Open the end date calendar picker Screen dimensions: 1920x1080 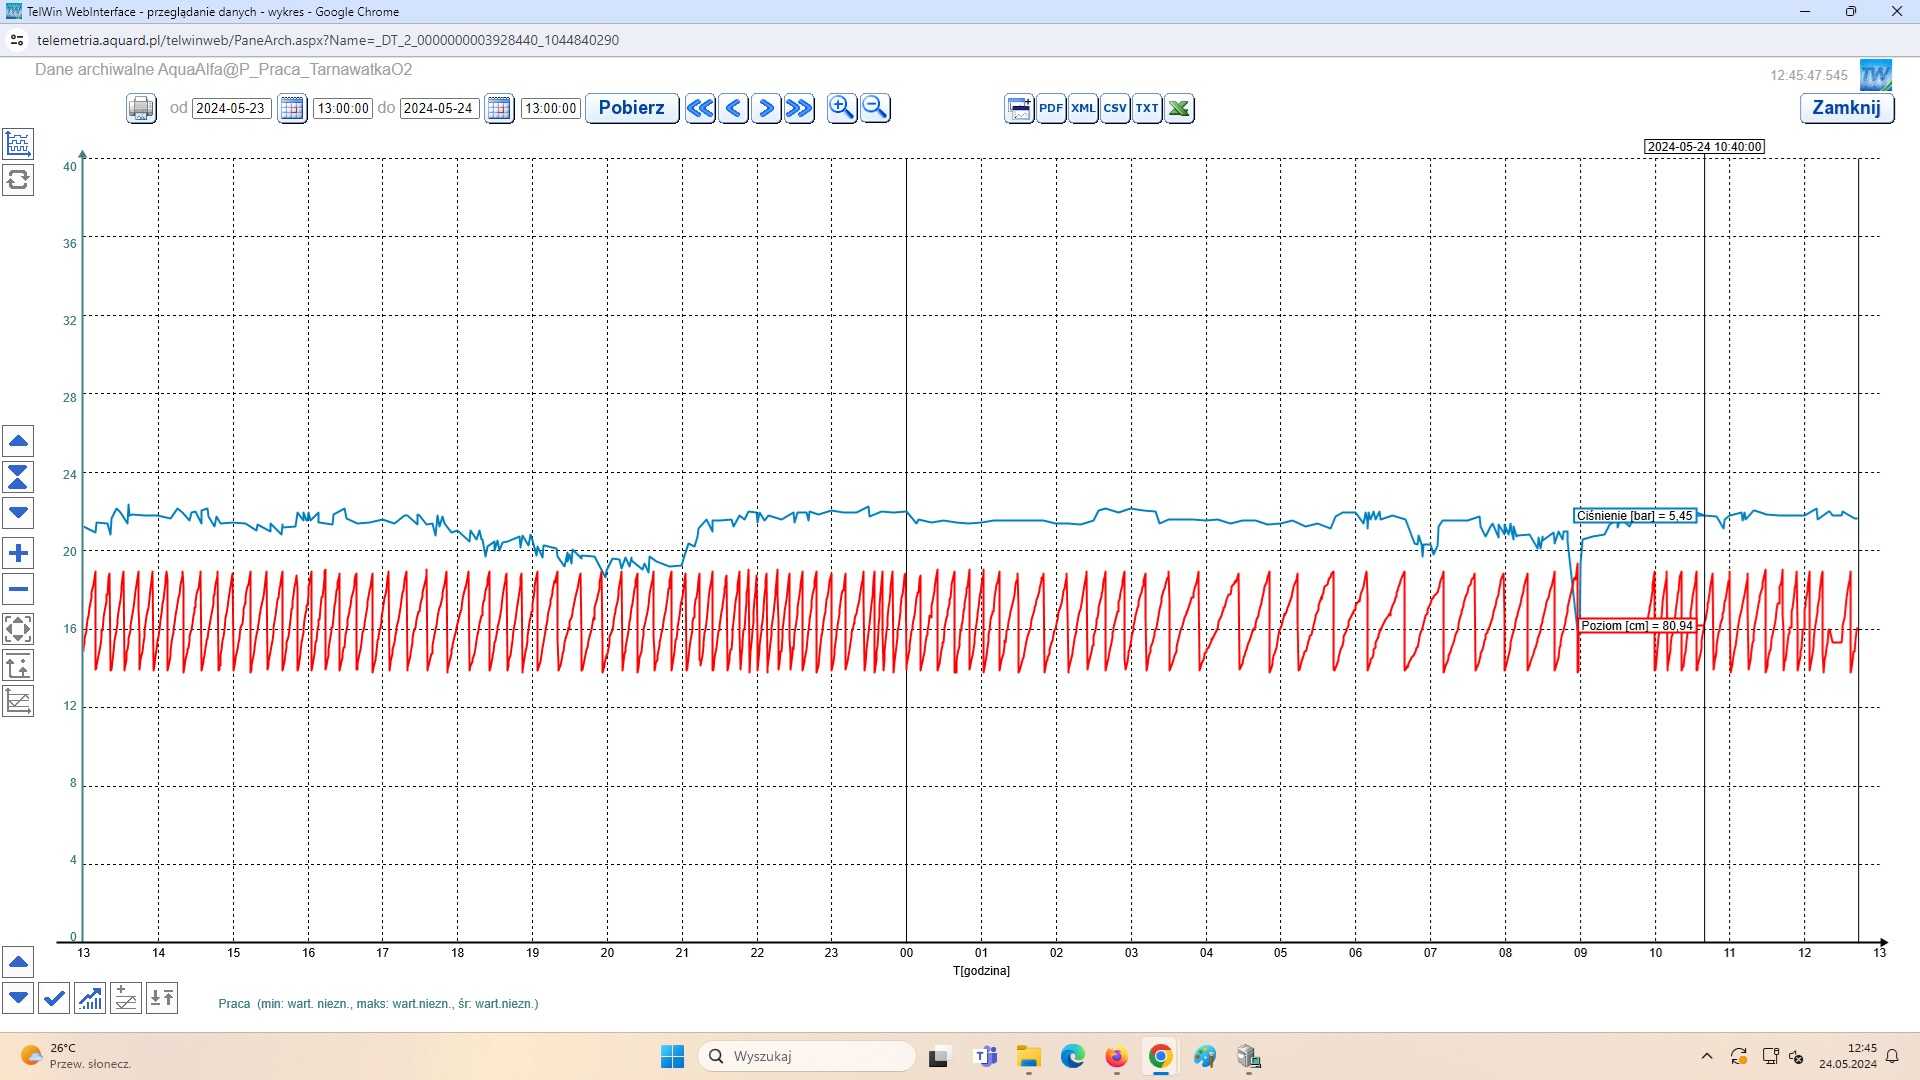tap(499, 108)
